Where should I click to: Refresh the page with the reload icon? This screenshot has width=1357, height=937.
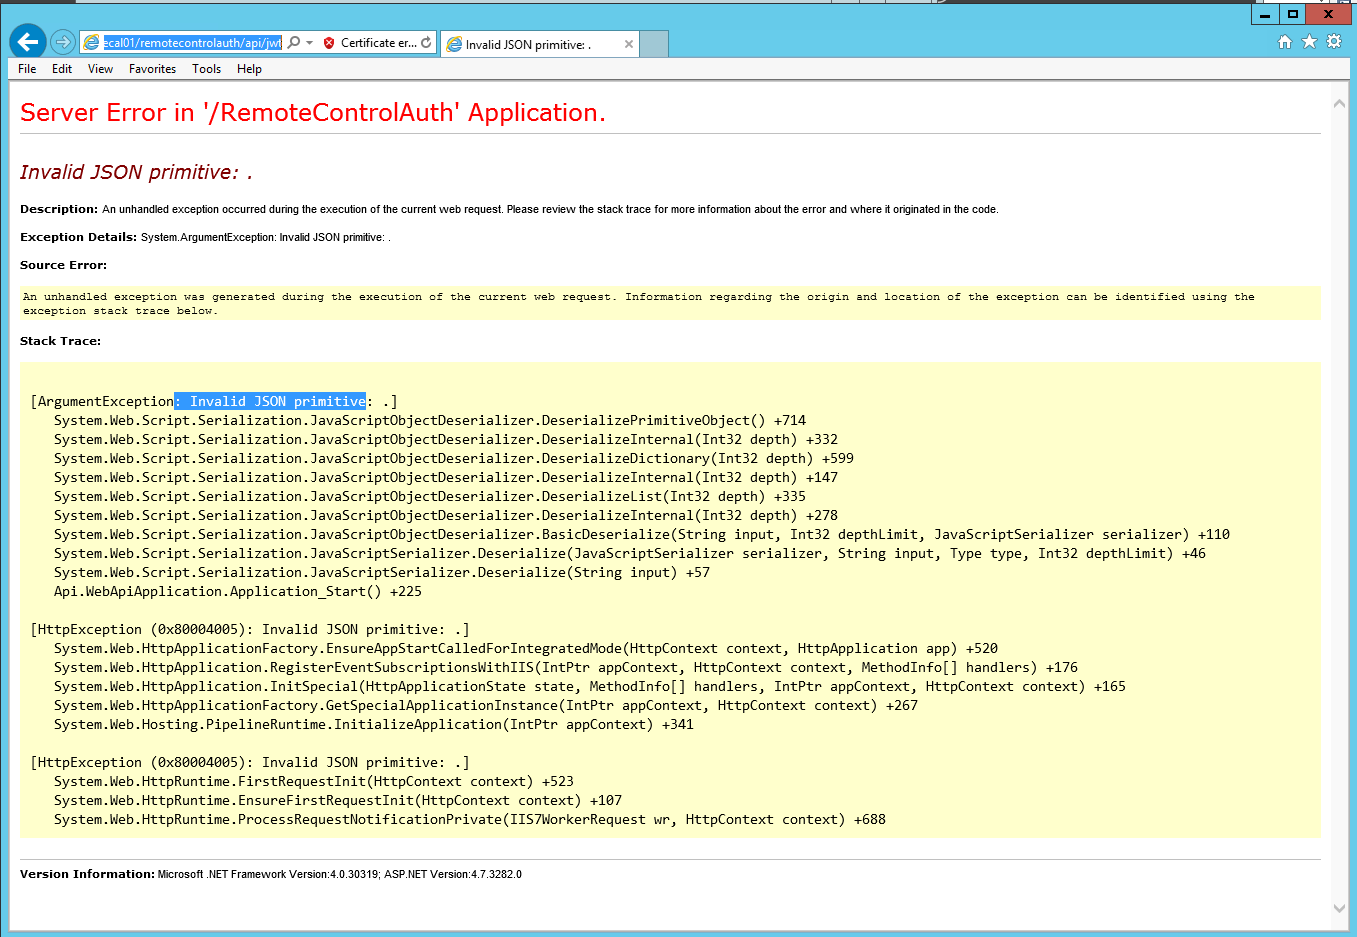[427, 43]
